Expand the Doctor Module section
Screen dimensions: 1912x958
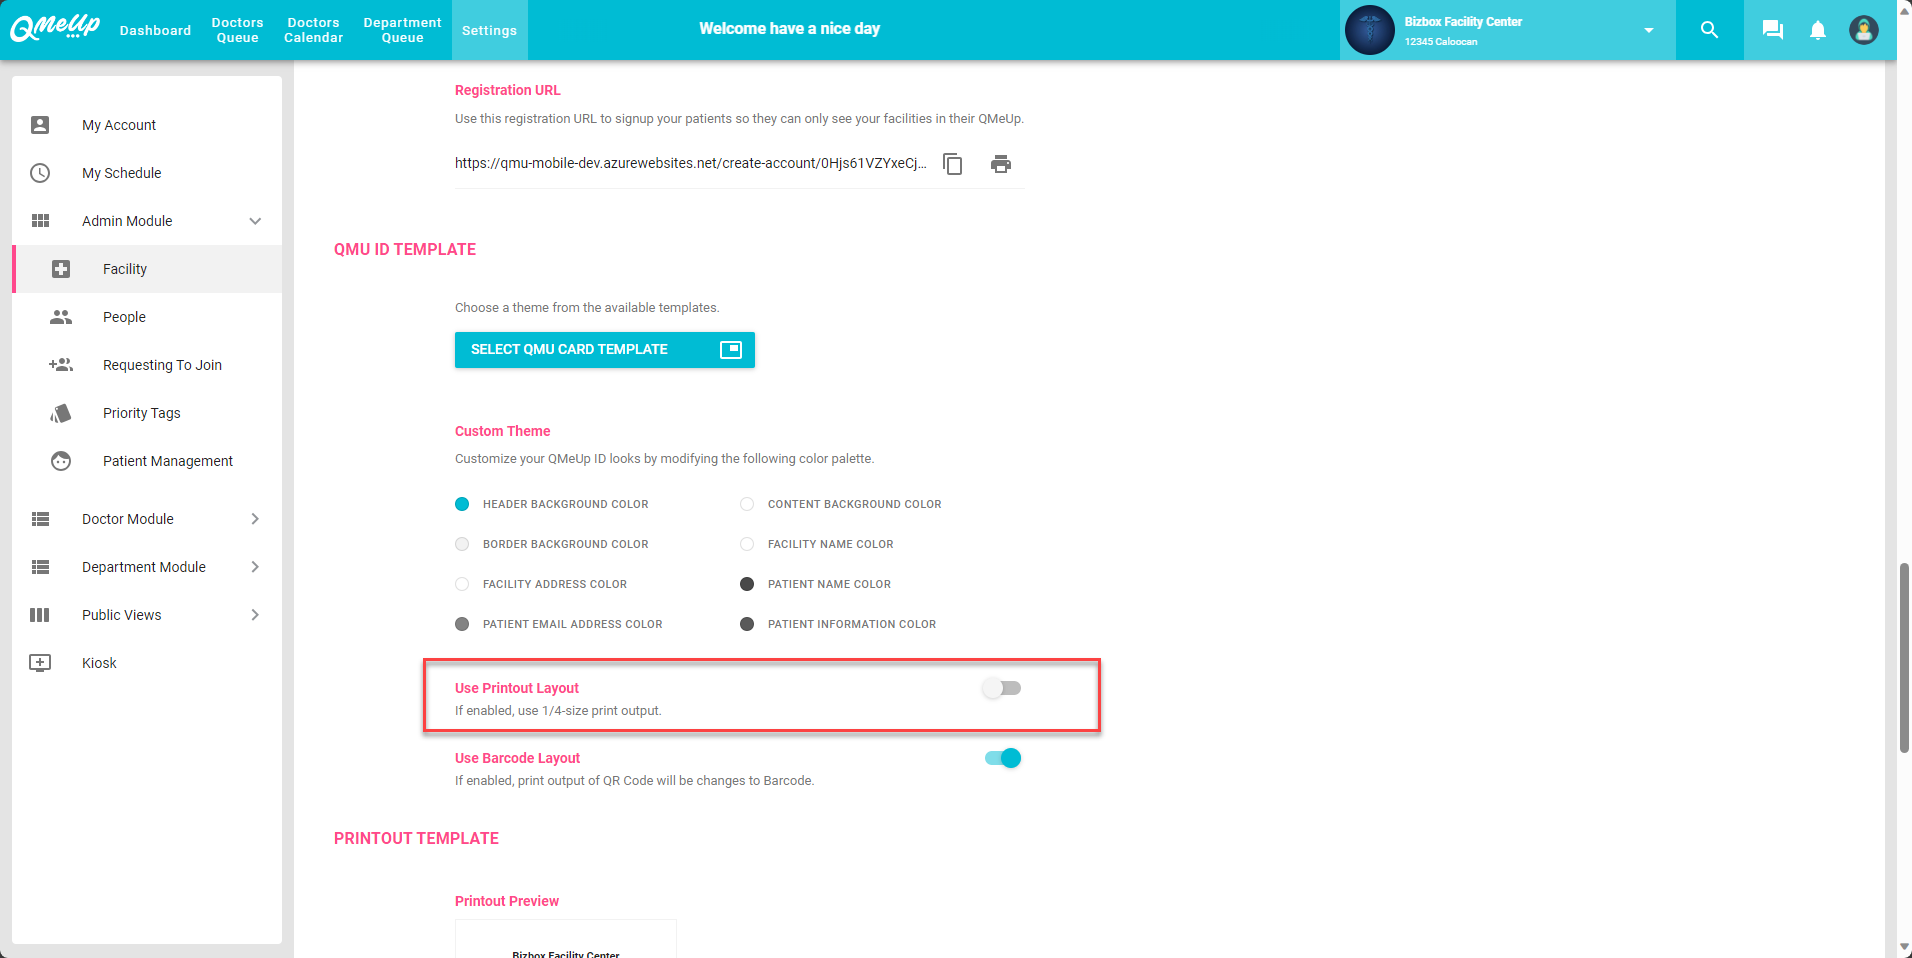pos(128,519)
